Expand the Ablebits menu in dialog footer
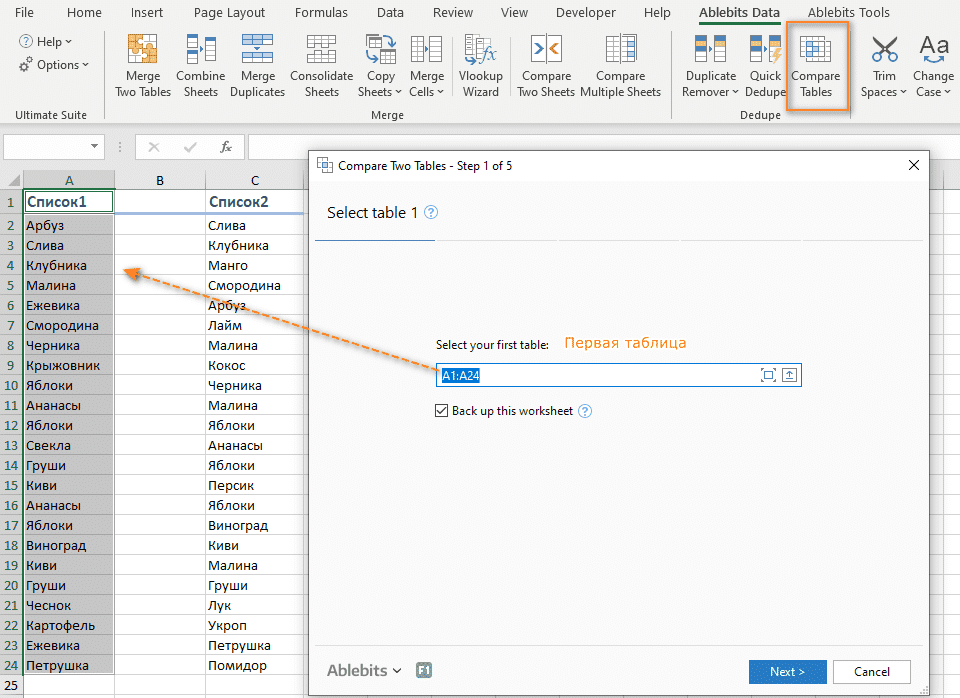Screen dimensions: 960x698 (x=364, y=670)
